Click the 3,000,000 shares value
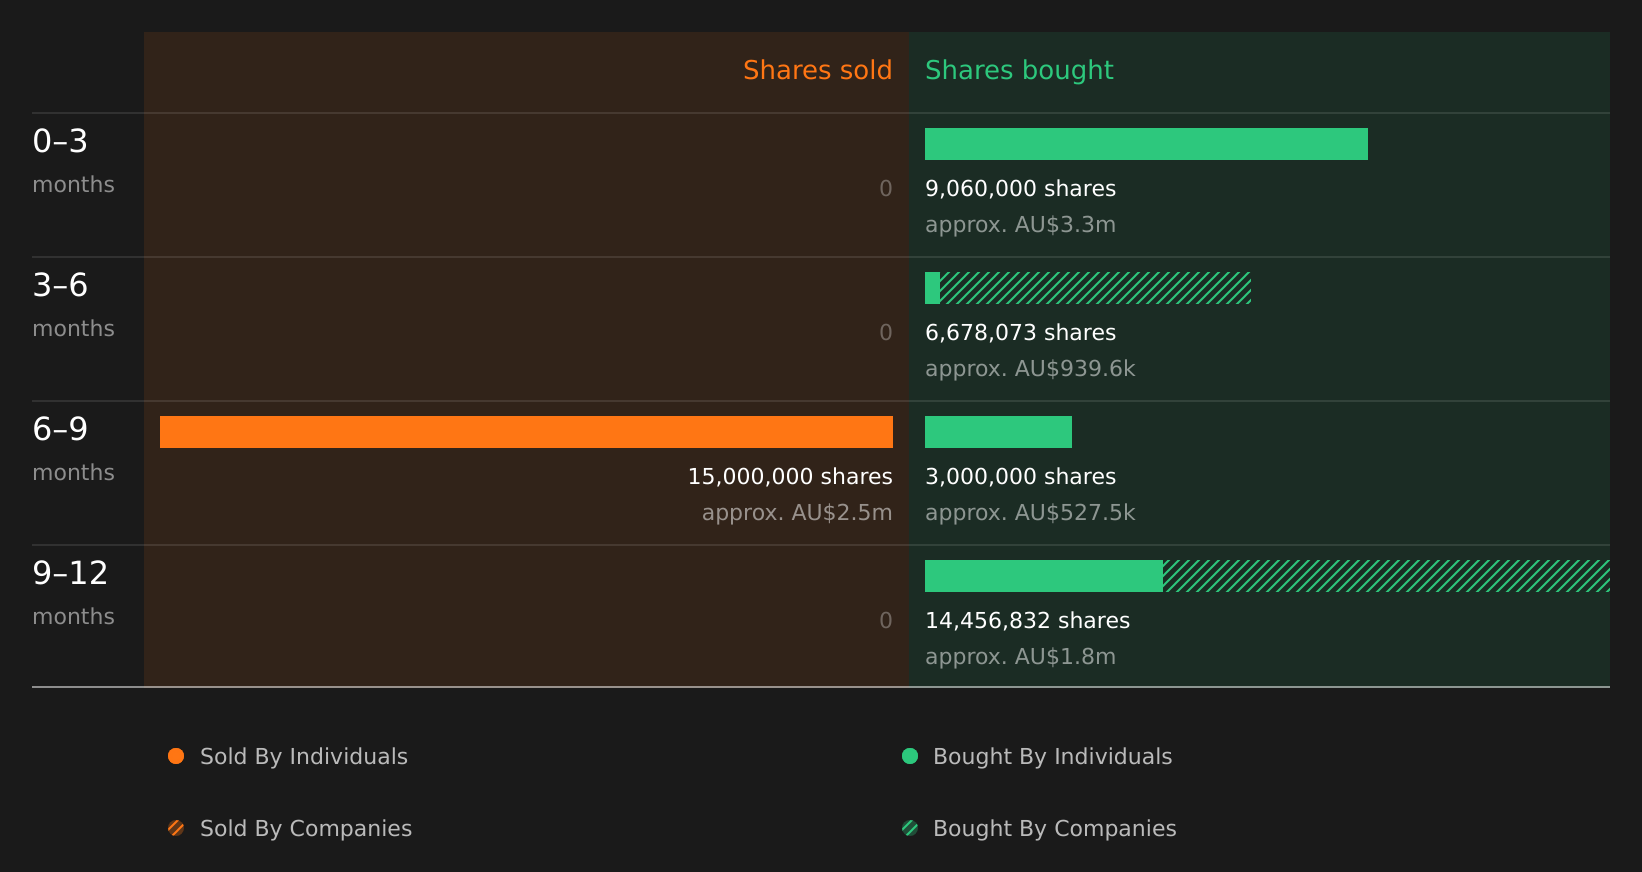The image size is (1642, 872). (x=1020, y=477)
